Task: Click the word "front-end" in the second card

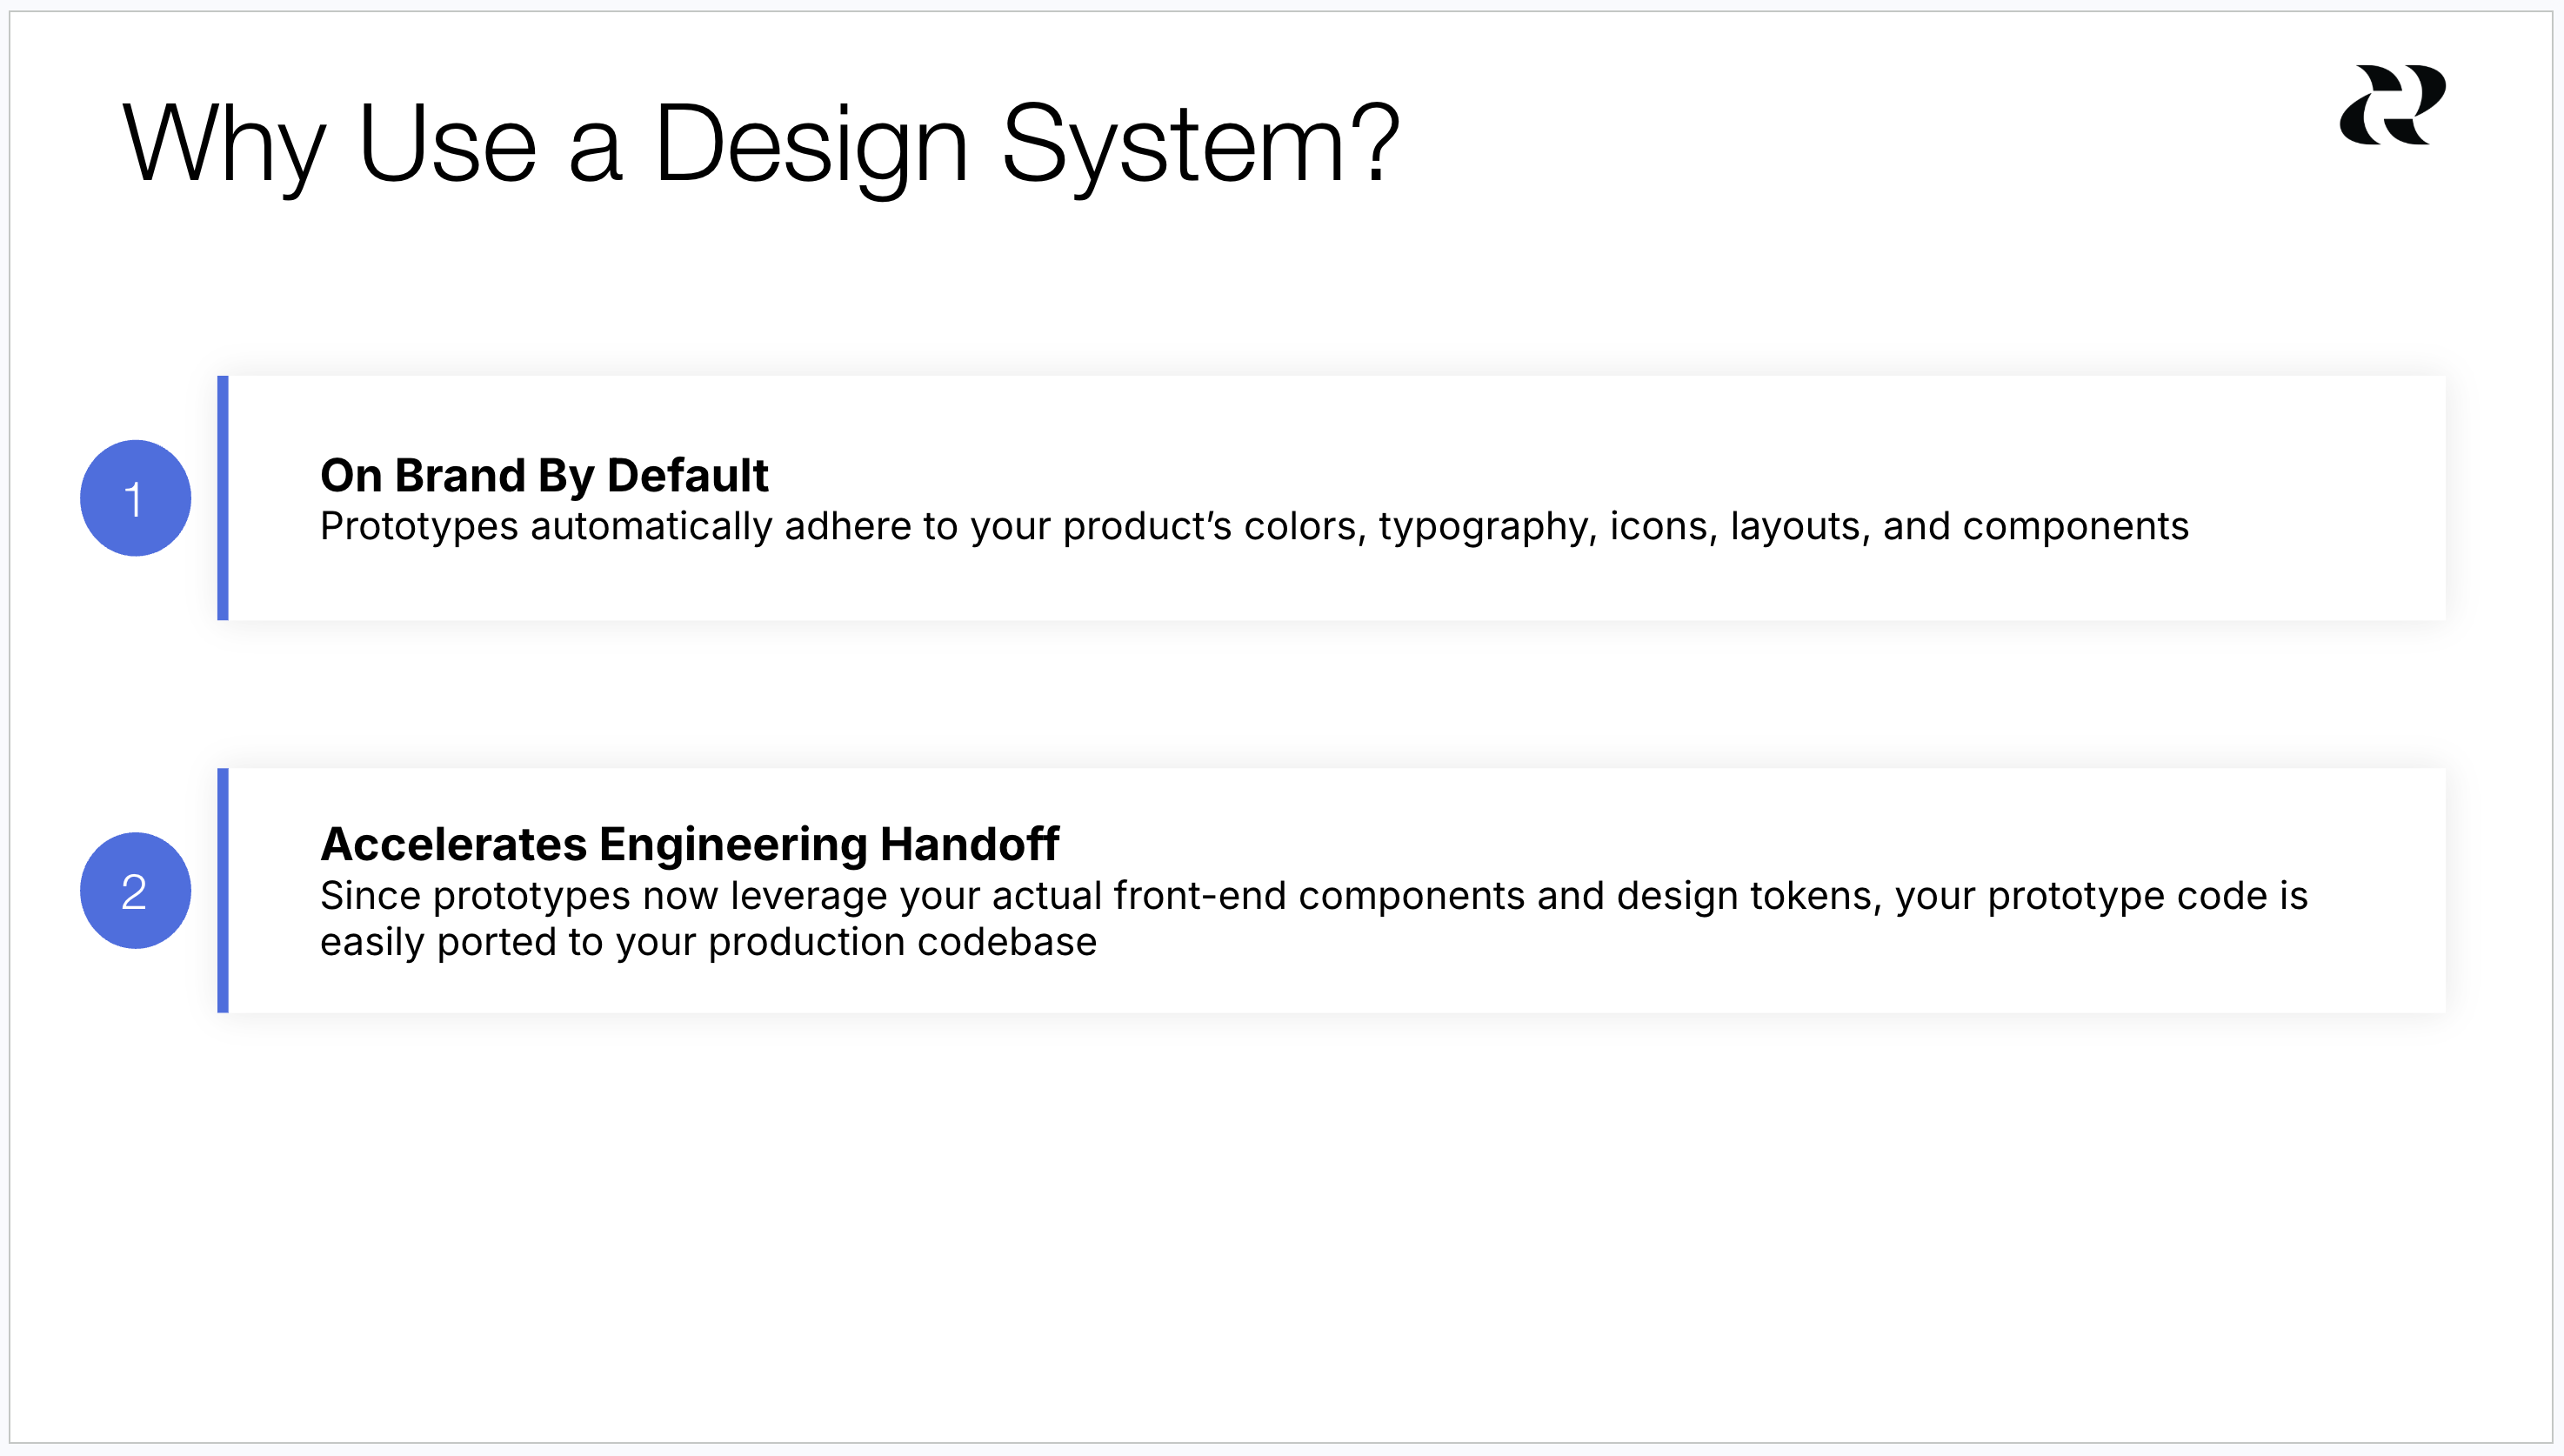Action: point(1199,896)
